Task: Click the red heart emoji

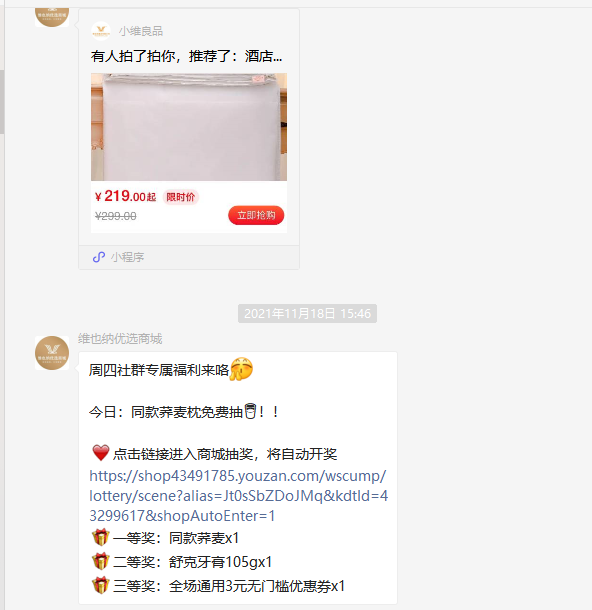Action: pyautogui.click(x=101, y=453)
